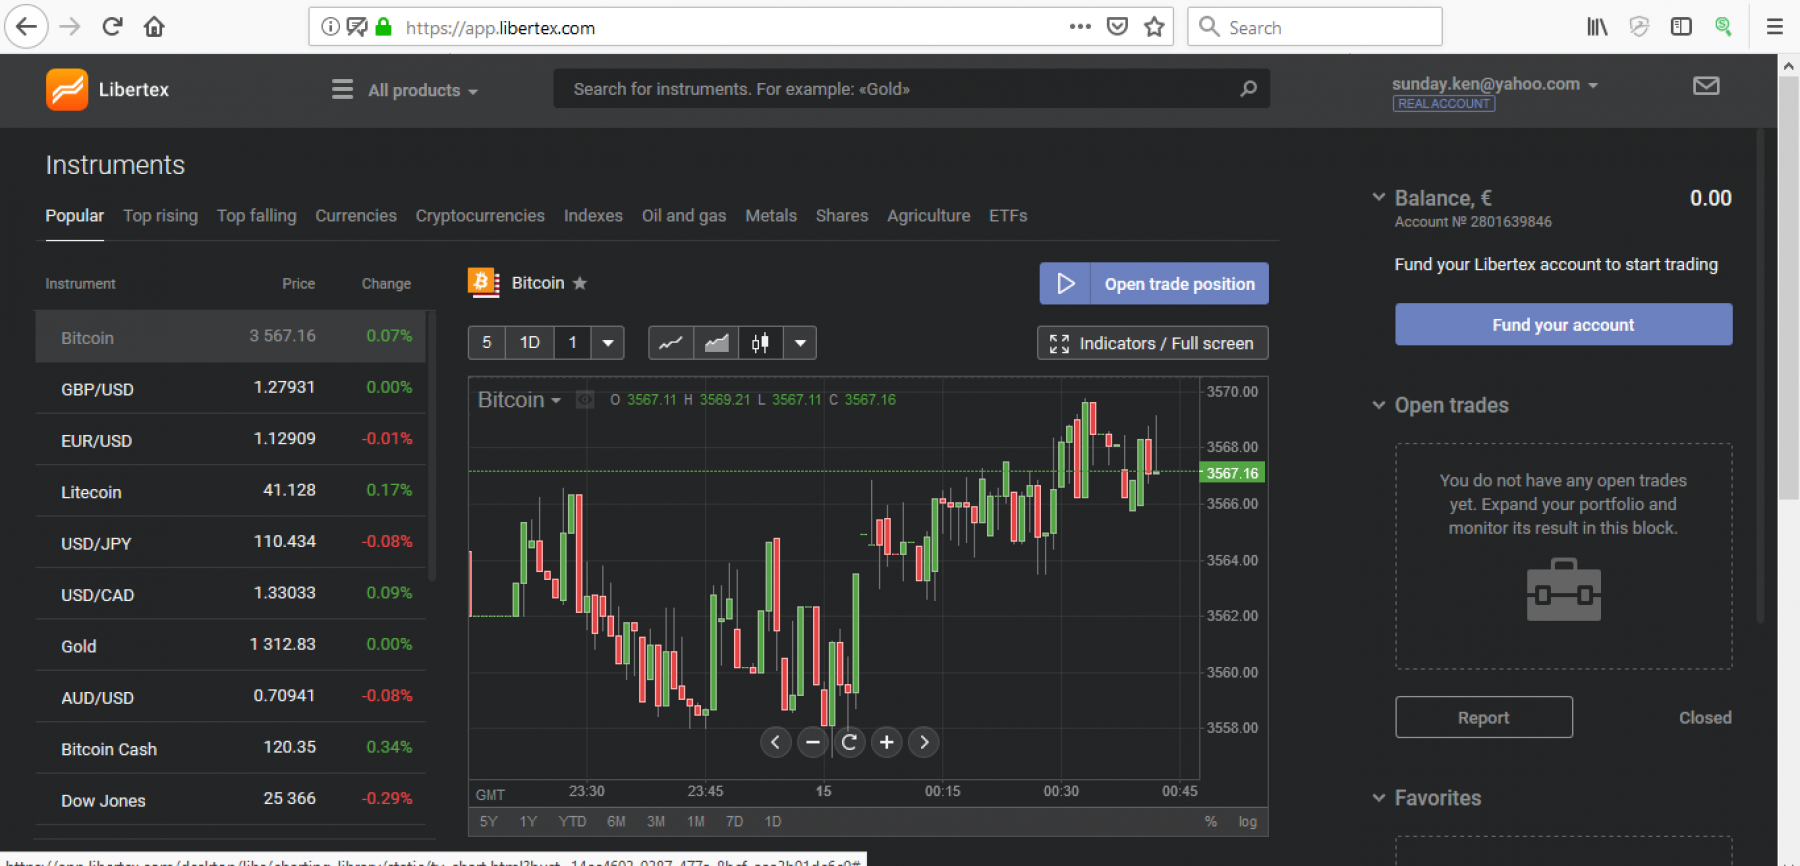Select the candlestick chart type icon
Viewport: 1800px width, 866px height.
pos(760,343)
